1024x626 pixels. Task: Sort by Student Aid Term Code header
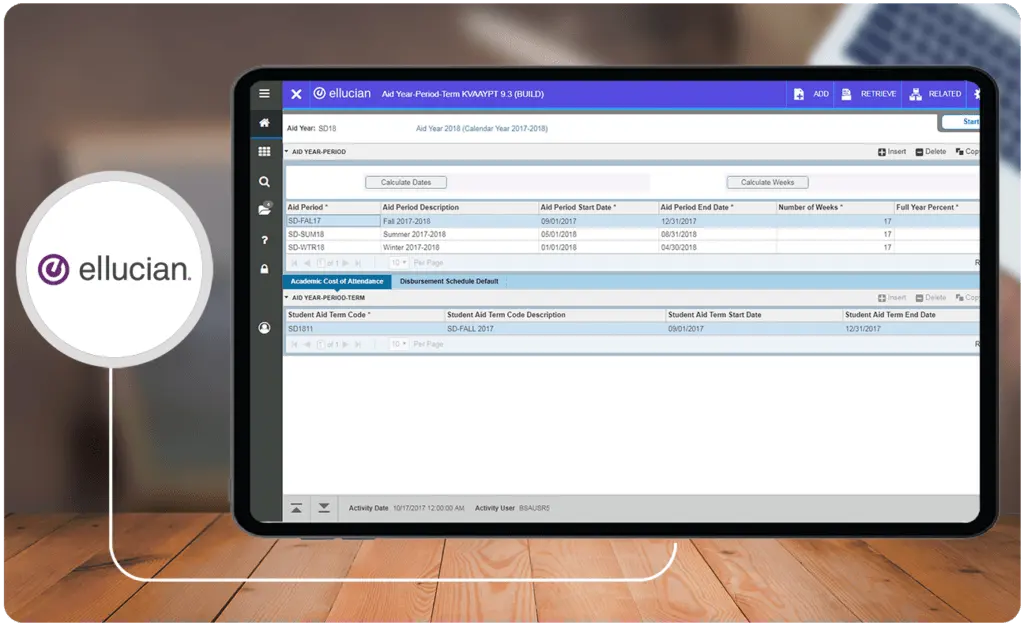pos(365,315)
